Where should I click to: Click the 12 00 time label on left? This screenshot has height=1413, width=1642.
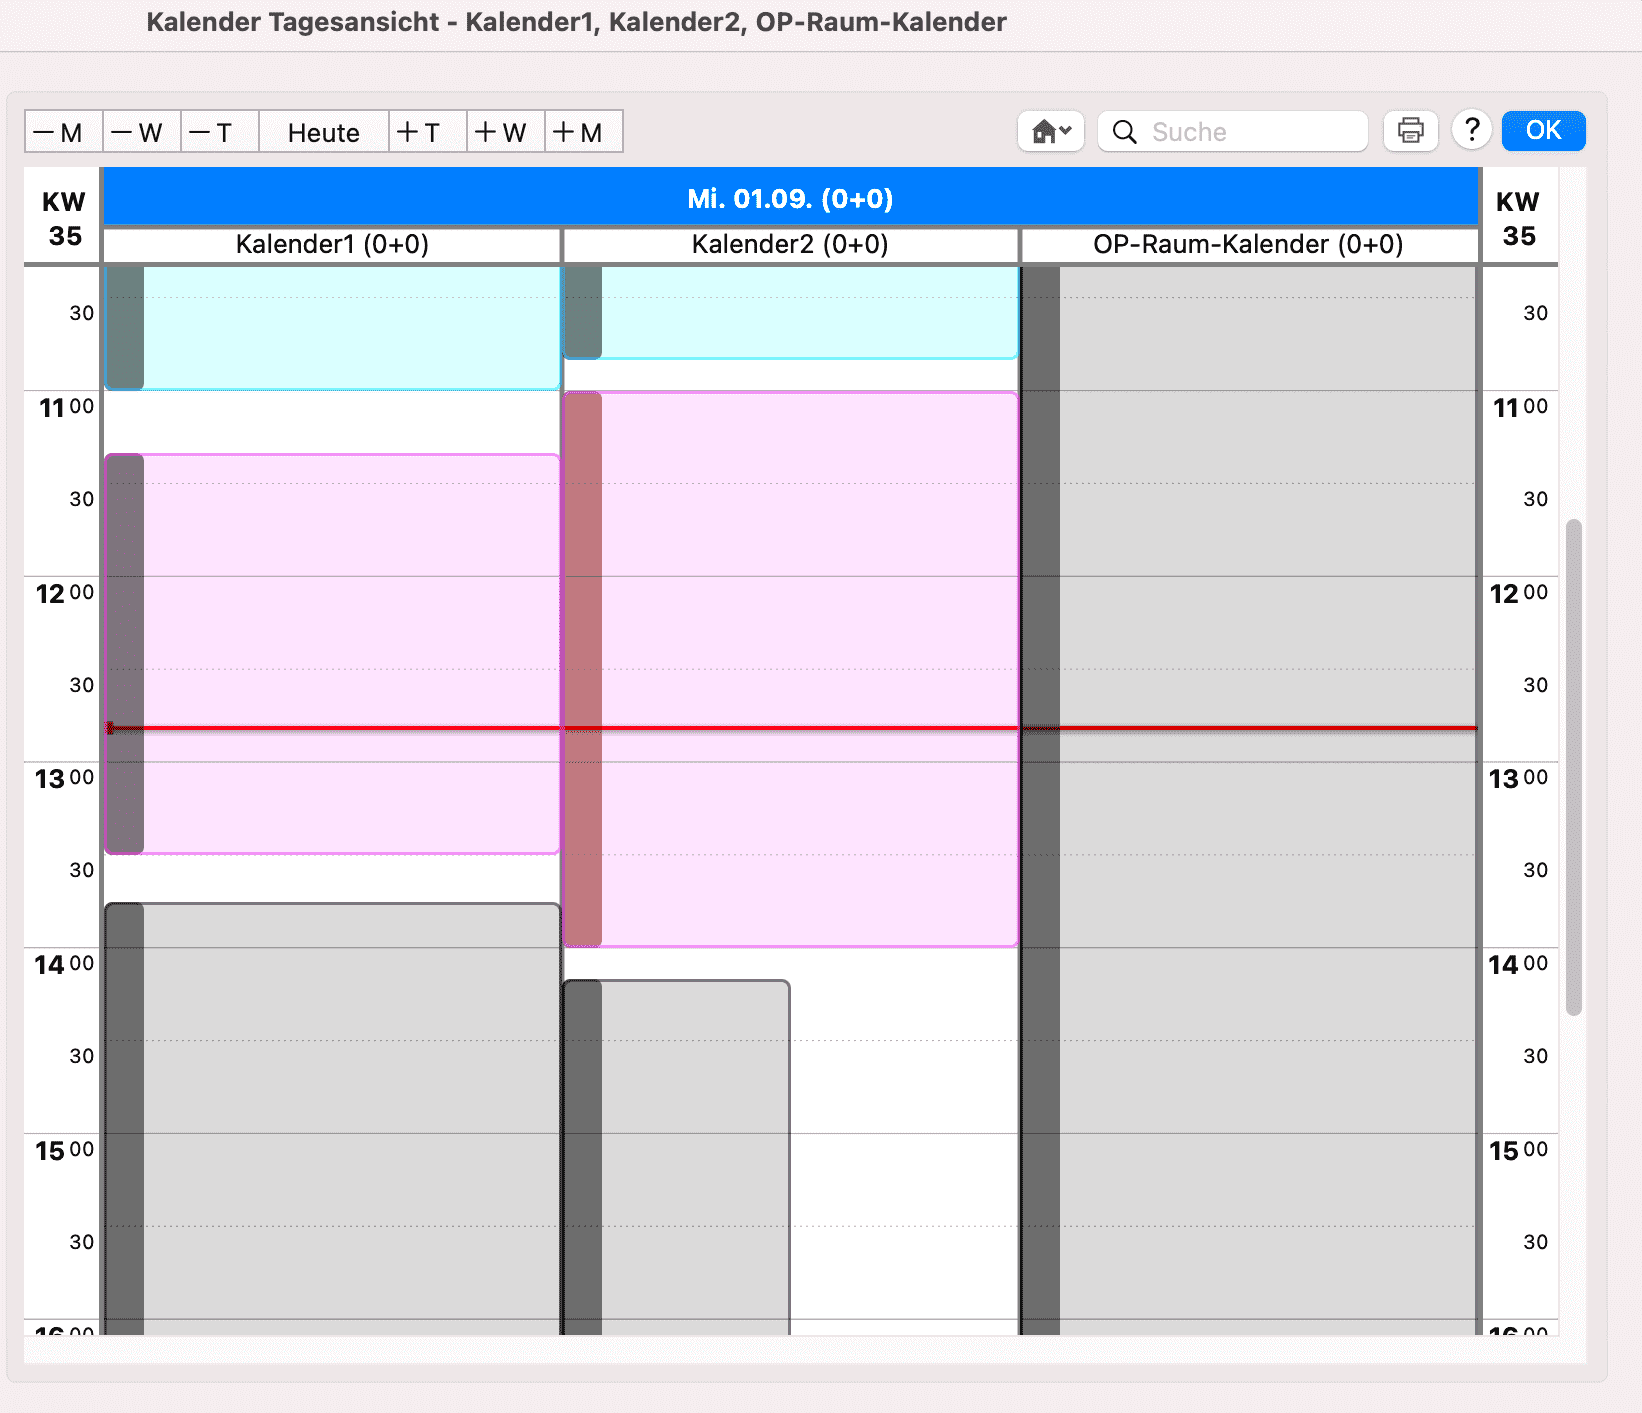pyautogui.click(x=65, y=593)
